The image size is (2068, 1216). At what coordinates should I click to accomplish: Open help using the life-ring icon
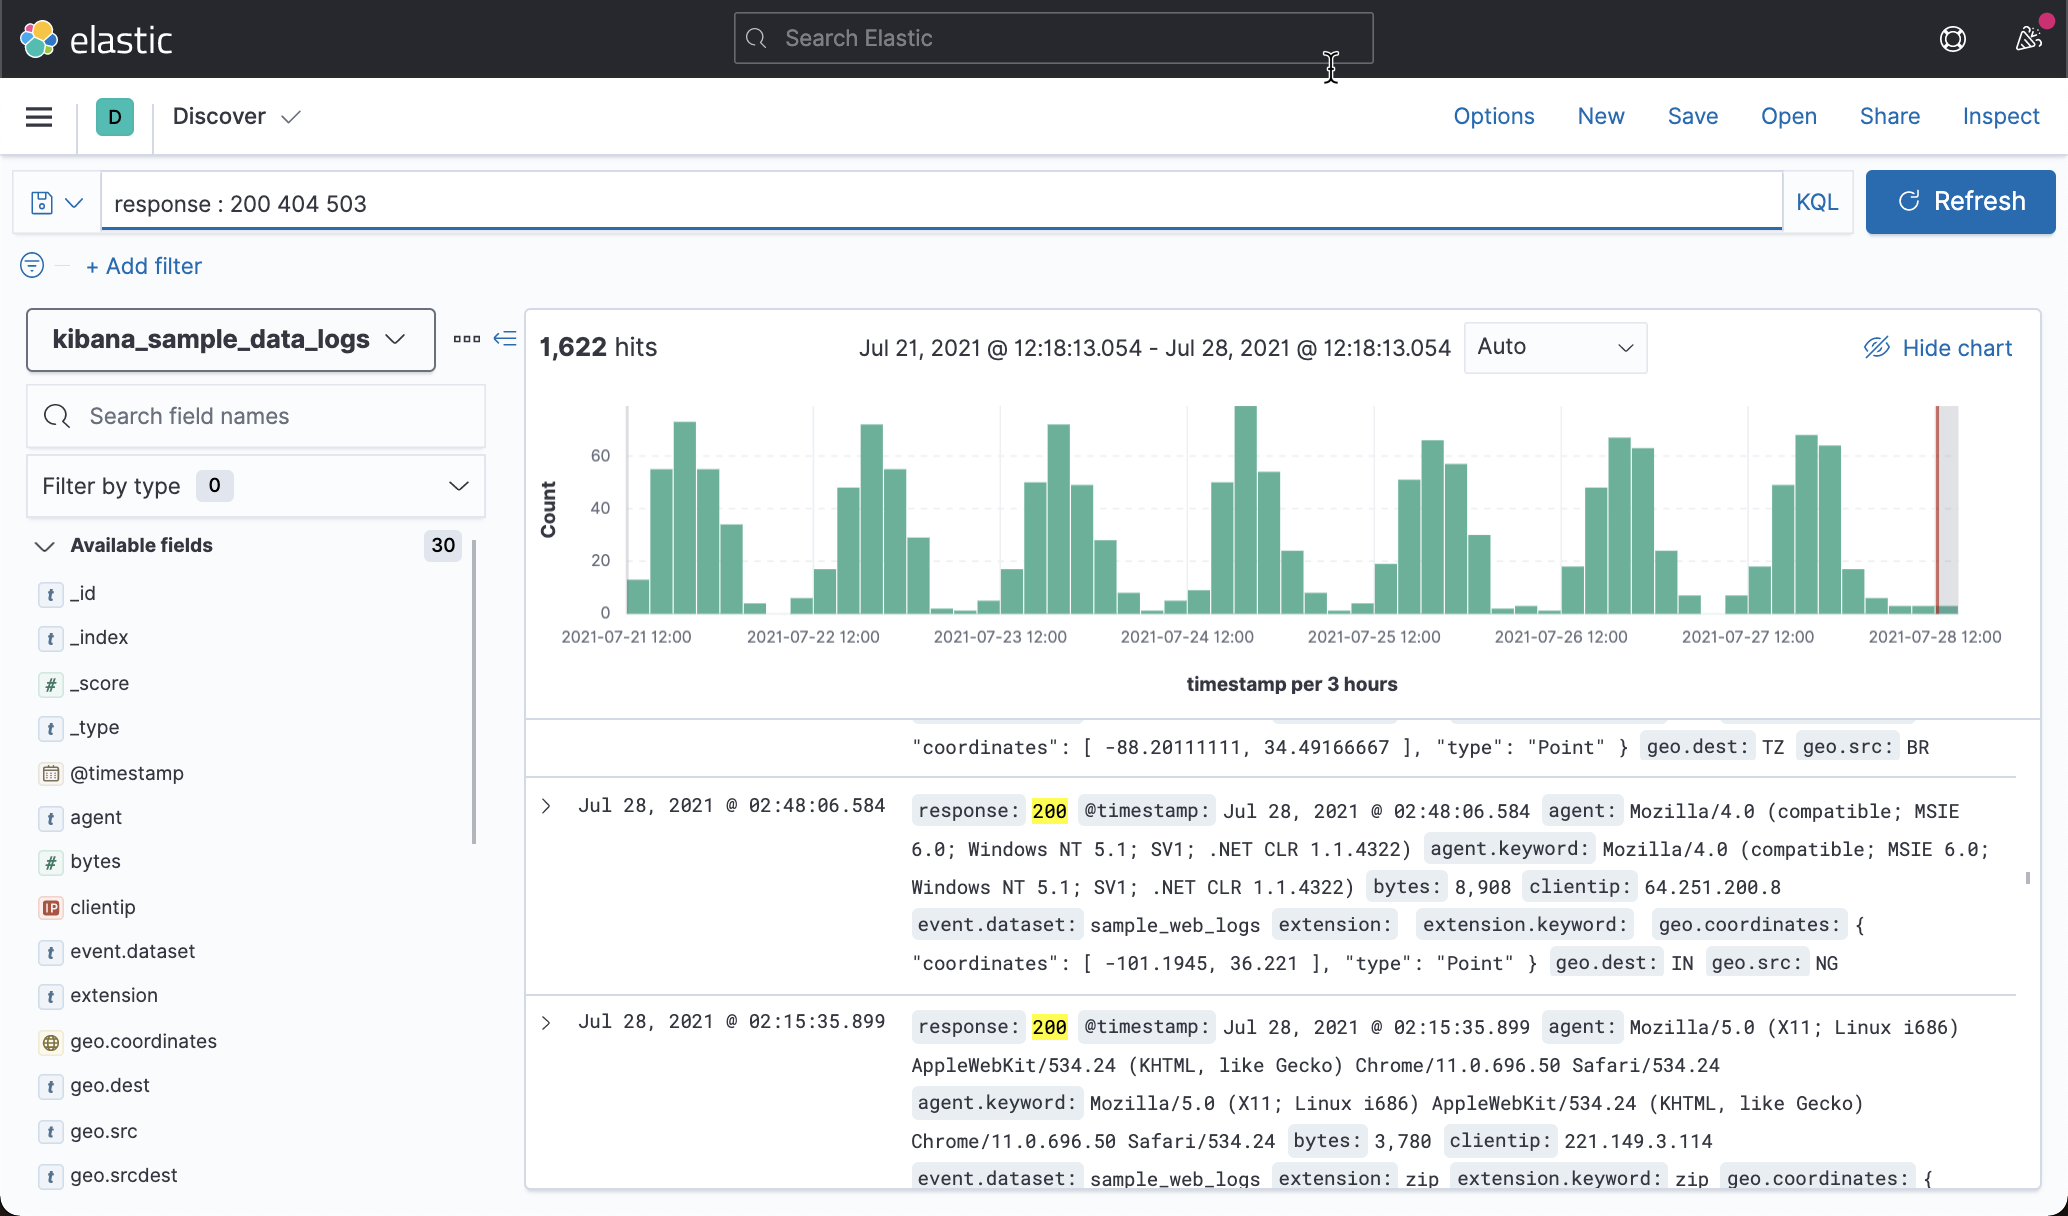[x=1952, y=39]
